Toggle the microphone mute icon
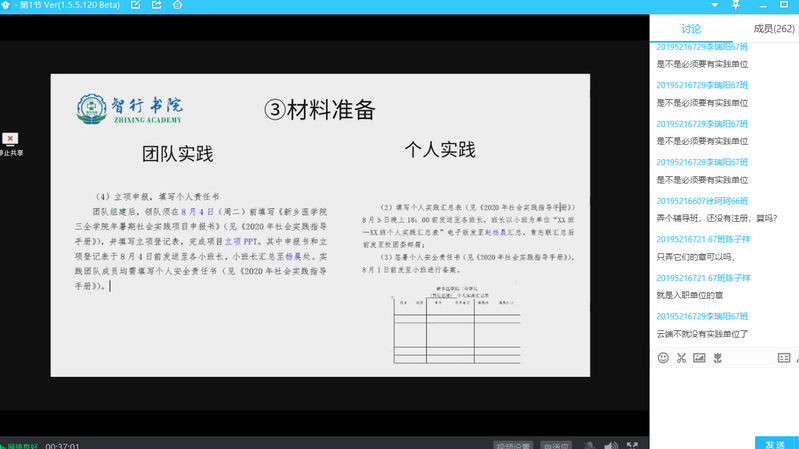799x449 pixels. pos(590,445)
